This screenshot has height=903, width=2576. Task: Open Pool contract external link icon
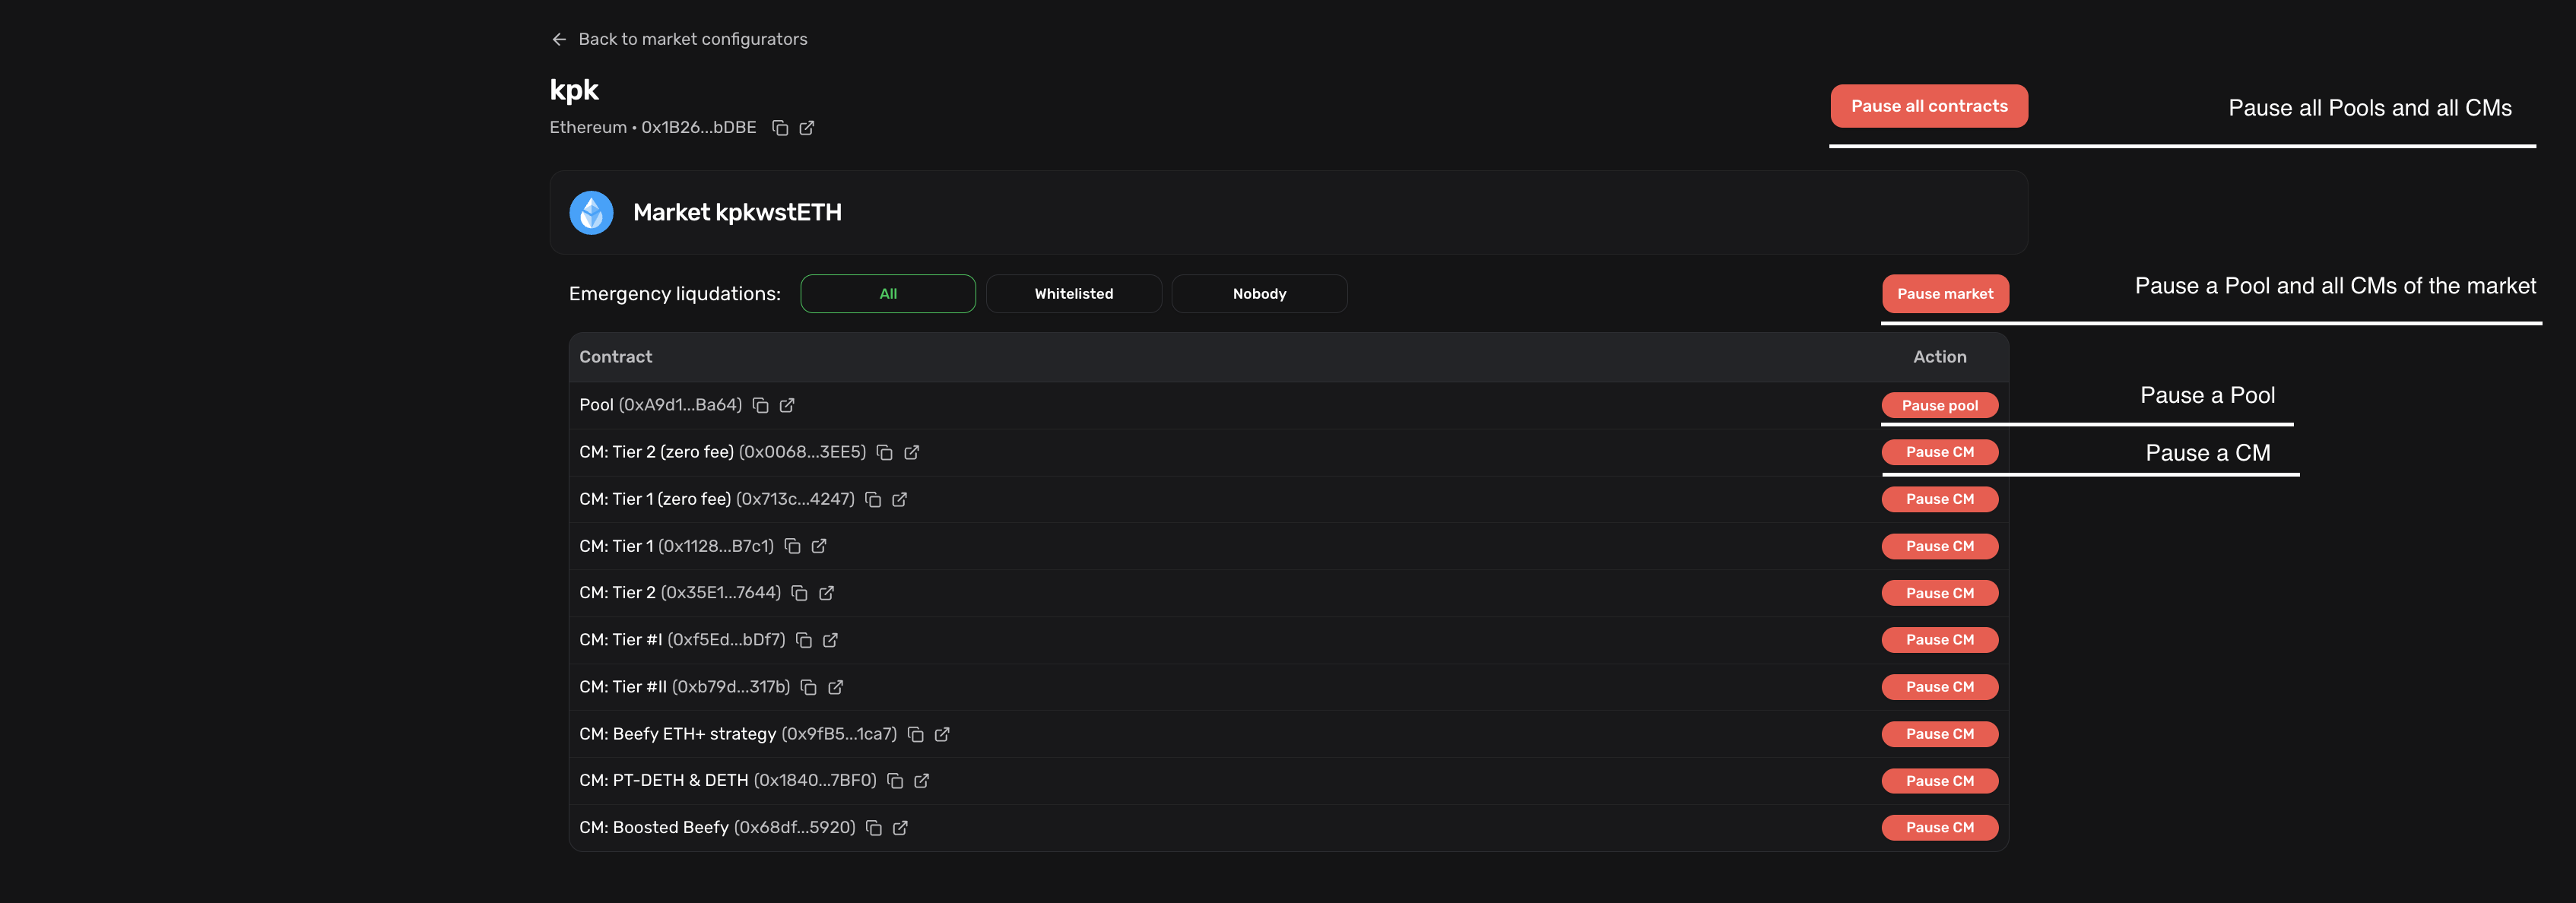coord(787,405)
